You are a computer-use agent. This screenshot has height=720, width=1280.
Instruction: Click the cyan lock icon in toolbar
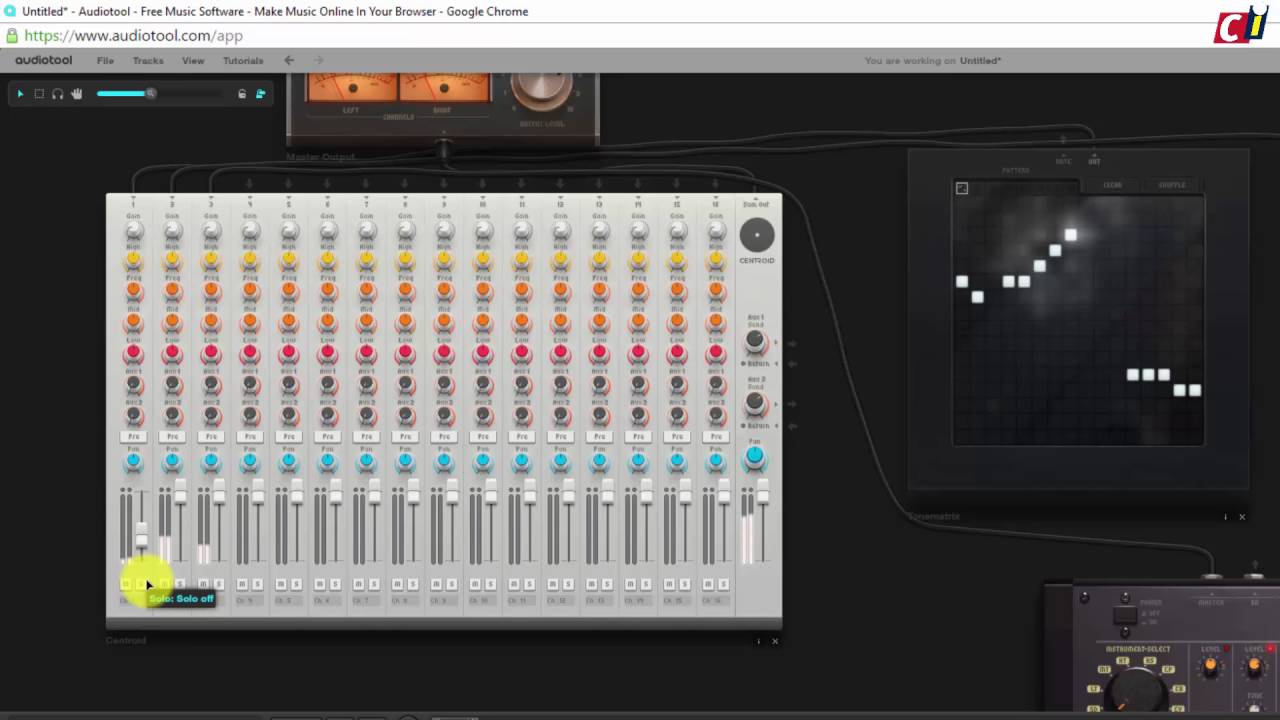pyautogui.click(x=261, y=94)
